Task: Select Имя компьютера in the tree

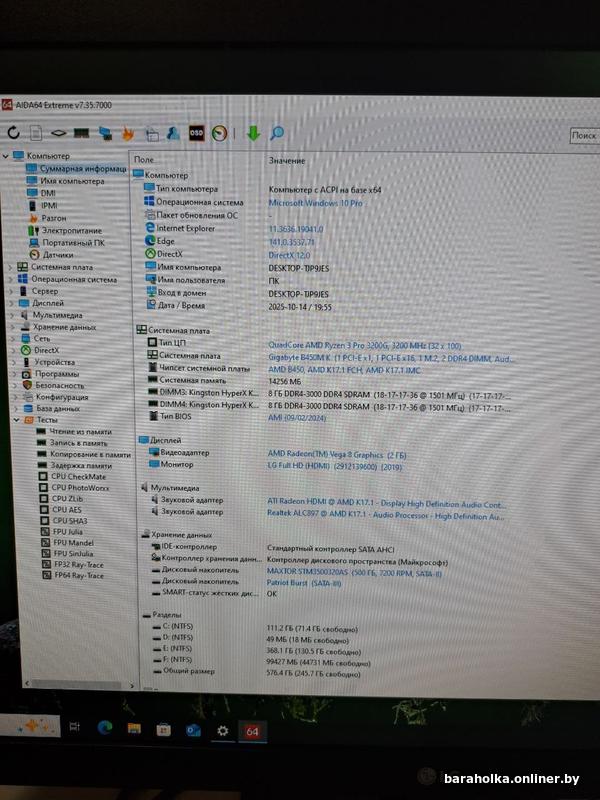Action: [72, 181]
